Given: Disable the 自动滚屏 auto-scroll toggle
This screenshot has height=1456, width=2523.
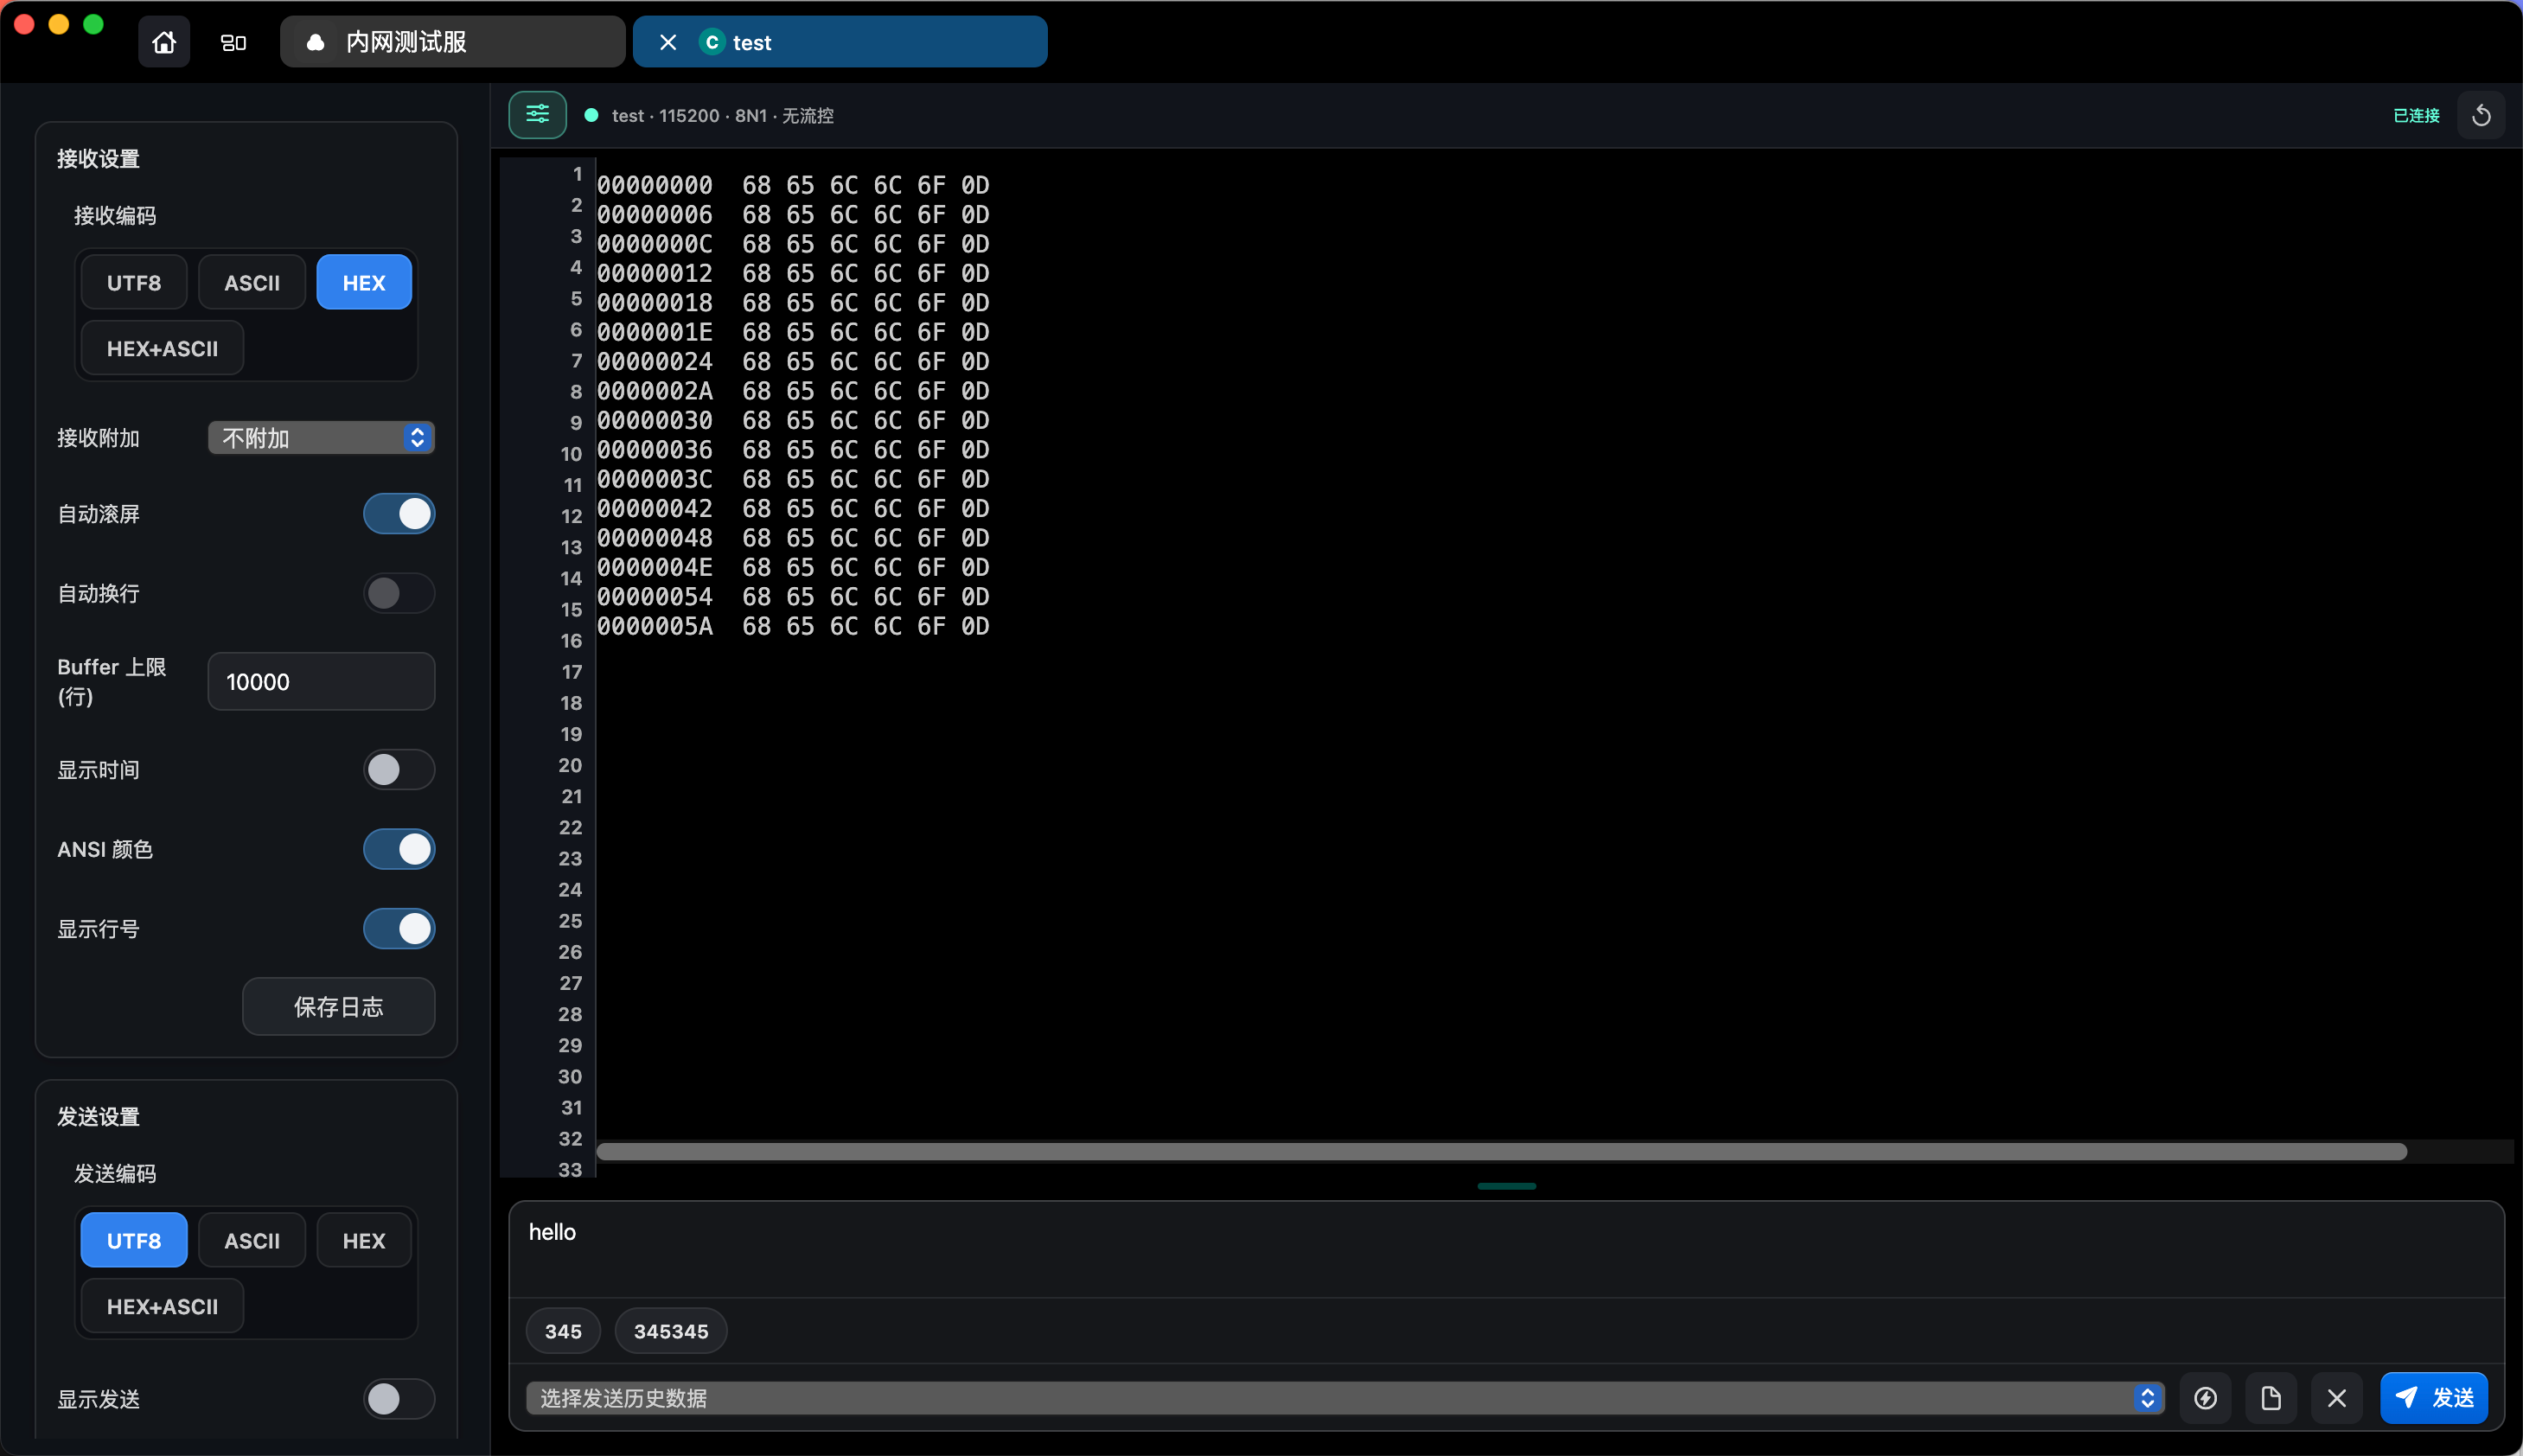Looking at the screenshot, I should pyautogui.click(x=399, y=514).
